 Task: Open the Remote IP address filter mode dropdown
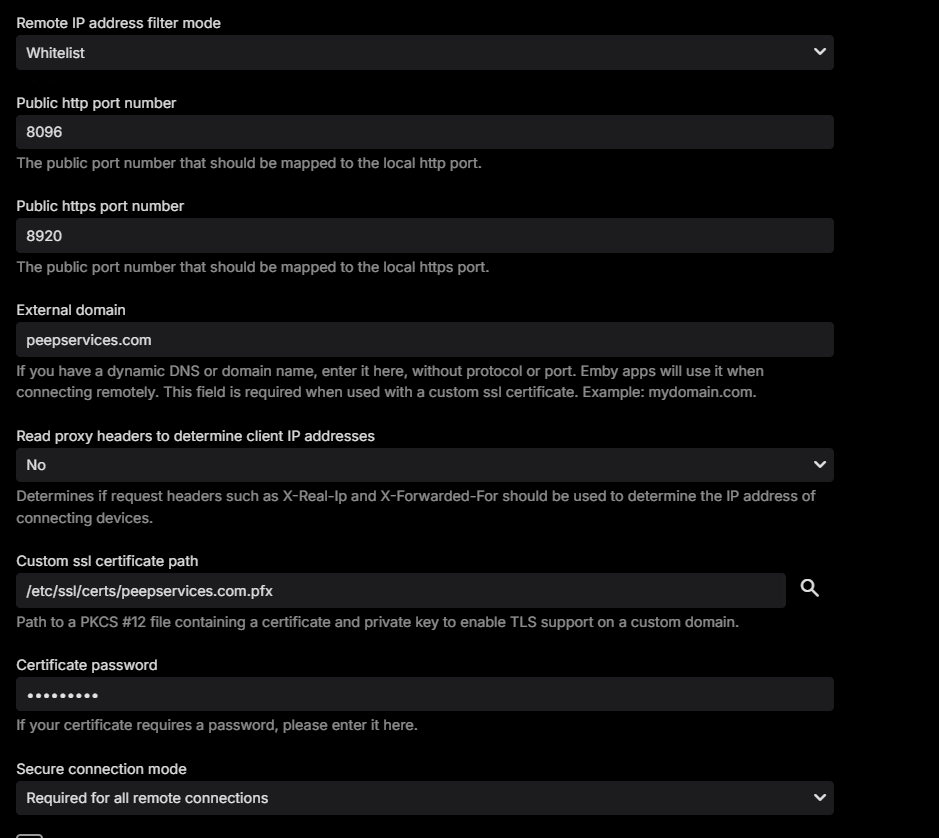[424, 53]
